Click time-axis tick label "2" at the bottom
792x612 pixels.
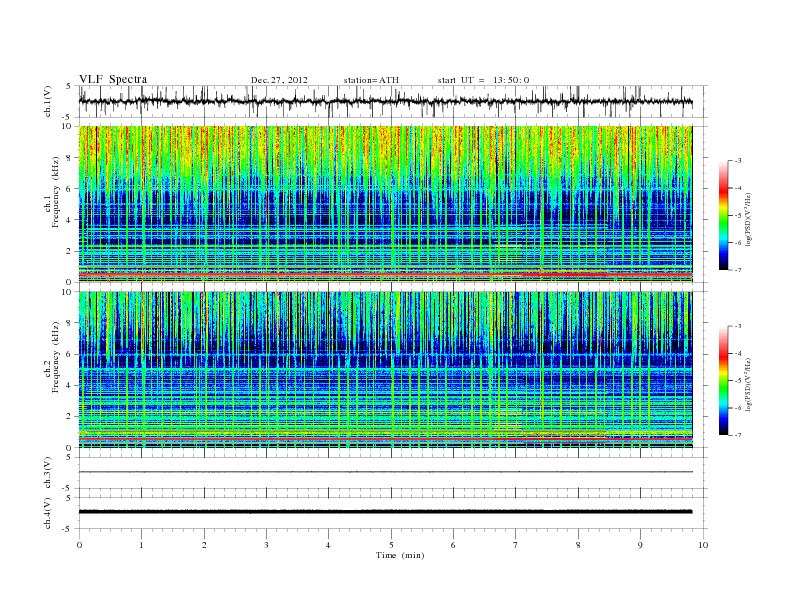pyautogui.click(x=204, y=545)
